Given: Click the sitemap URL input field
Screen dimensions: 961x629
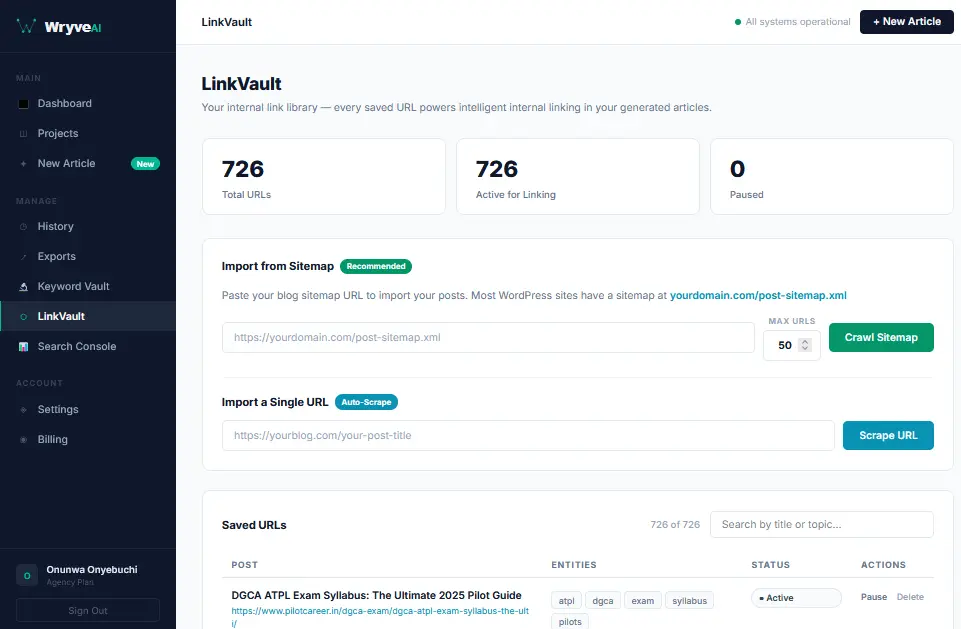Looking at the screenshot, I should 488,337.
